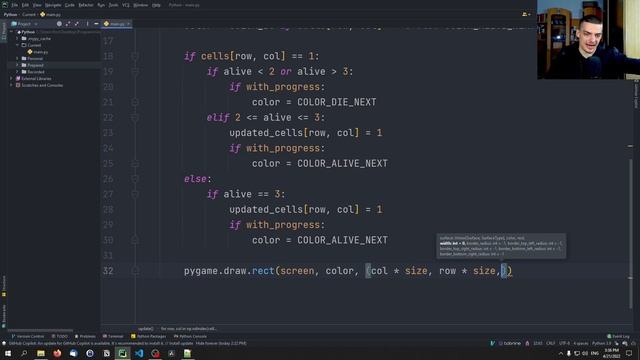Select the main.py editor tab
Viewport: 640px width, 360px height.
coord(116,24)
